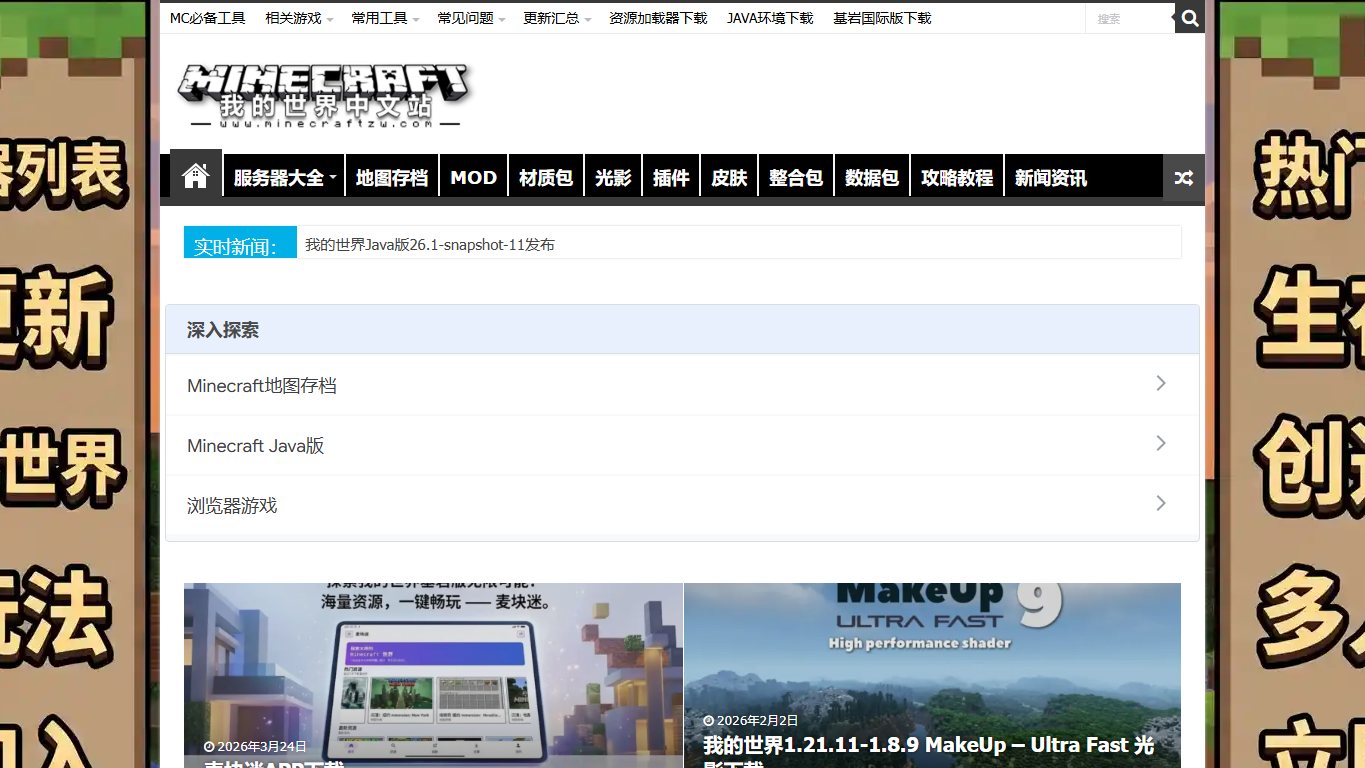
Task: Go to 插件 section
Action: click(x=671, y=178)
